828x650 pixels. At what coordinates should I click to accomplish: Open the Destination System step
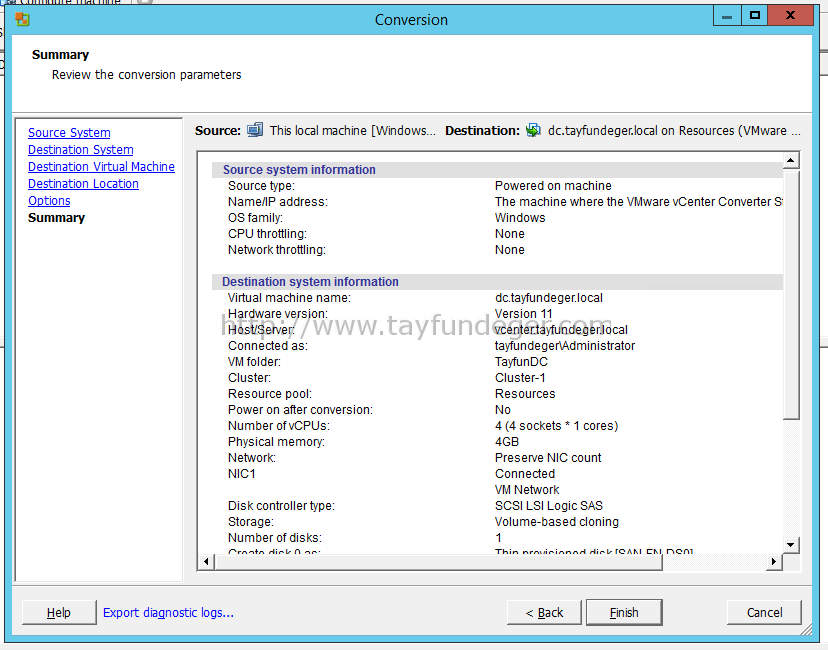[81, 150]
